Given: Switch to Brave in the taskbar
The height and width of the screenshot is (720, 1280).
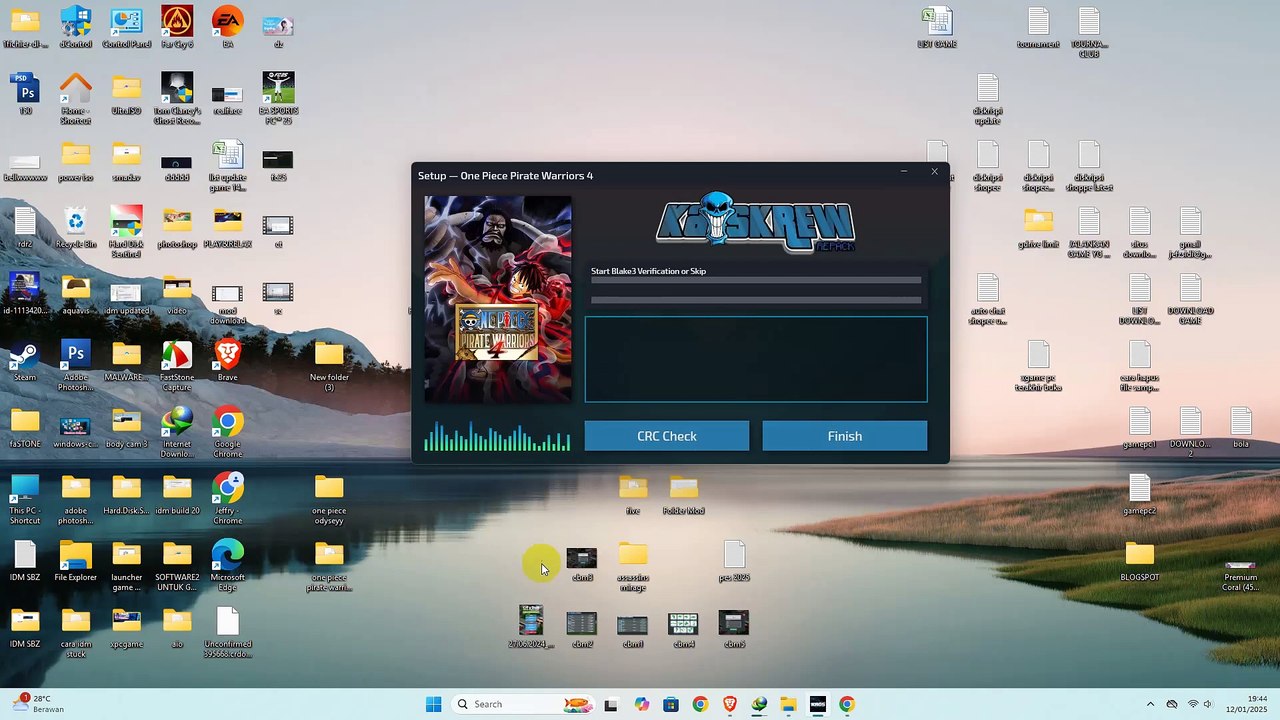Looking at the screenshot, I should coord(729,704).
